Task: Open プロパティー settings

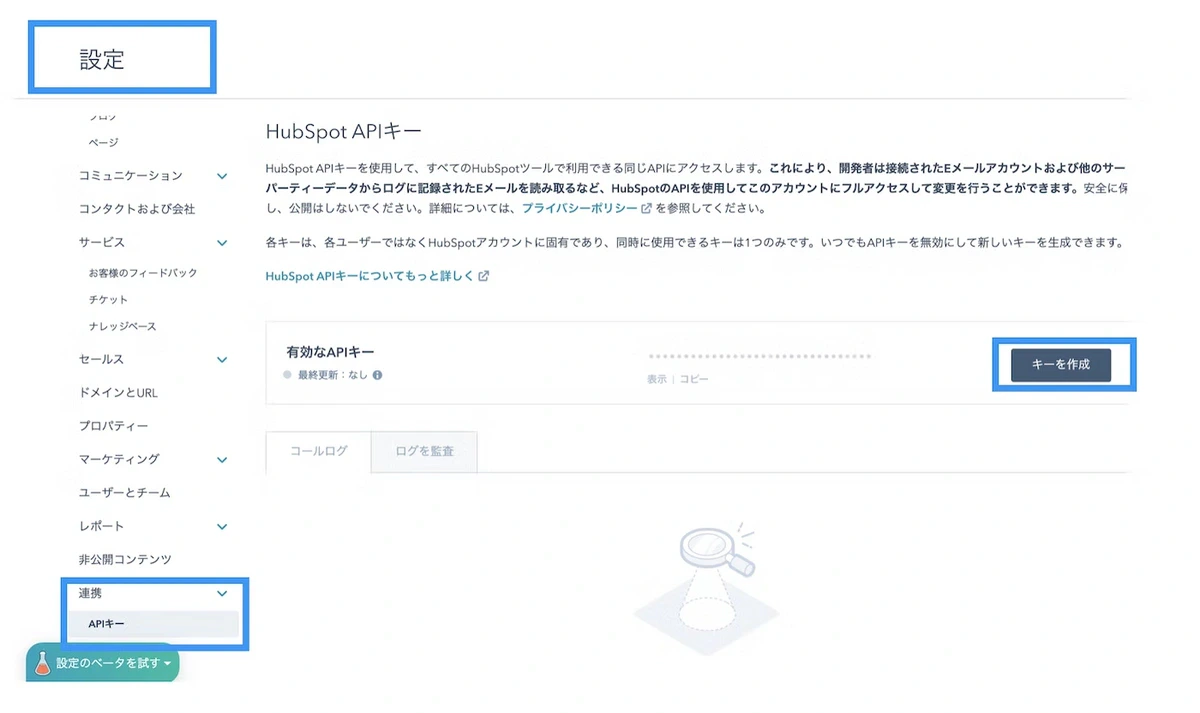Action: tap(114, 426)
